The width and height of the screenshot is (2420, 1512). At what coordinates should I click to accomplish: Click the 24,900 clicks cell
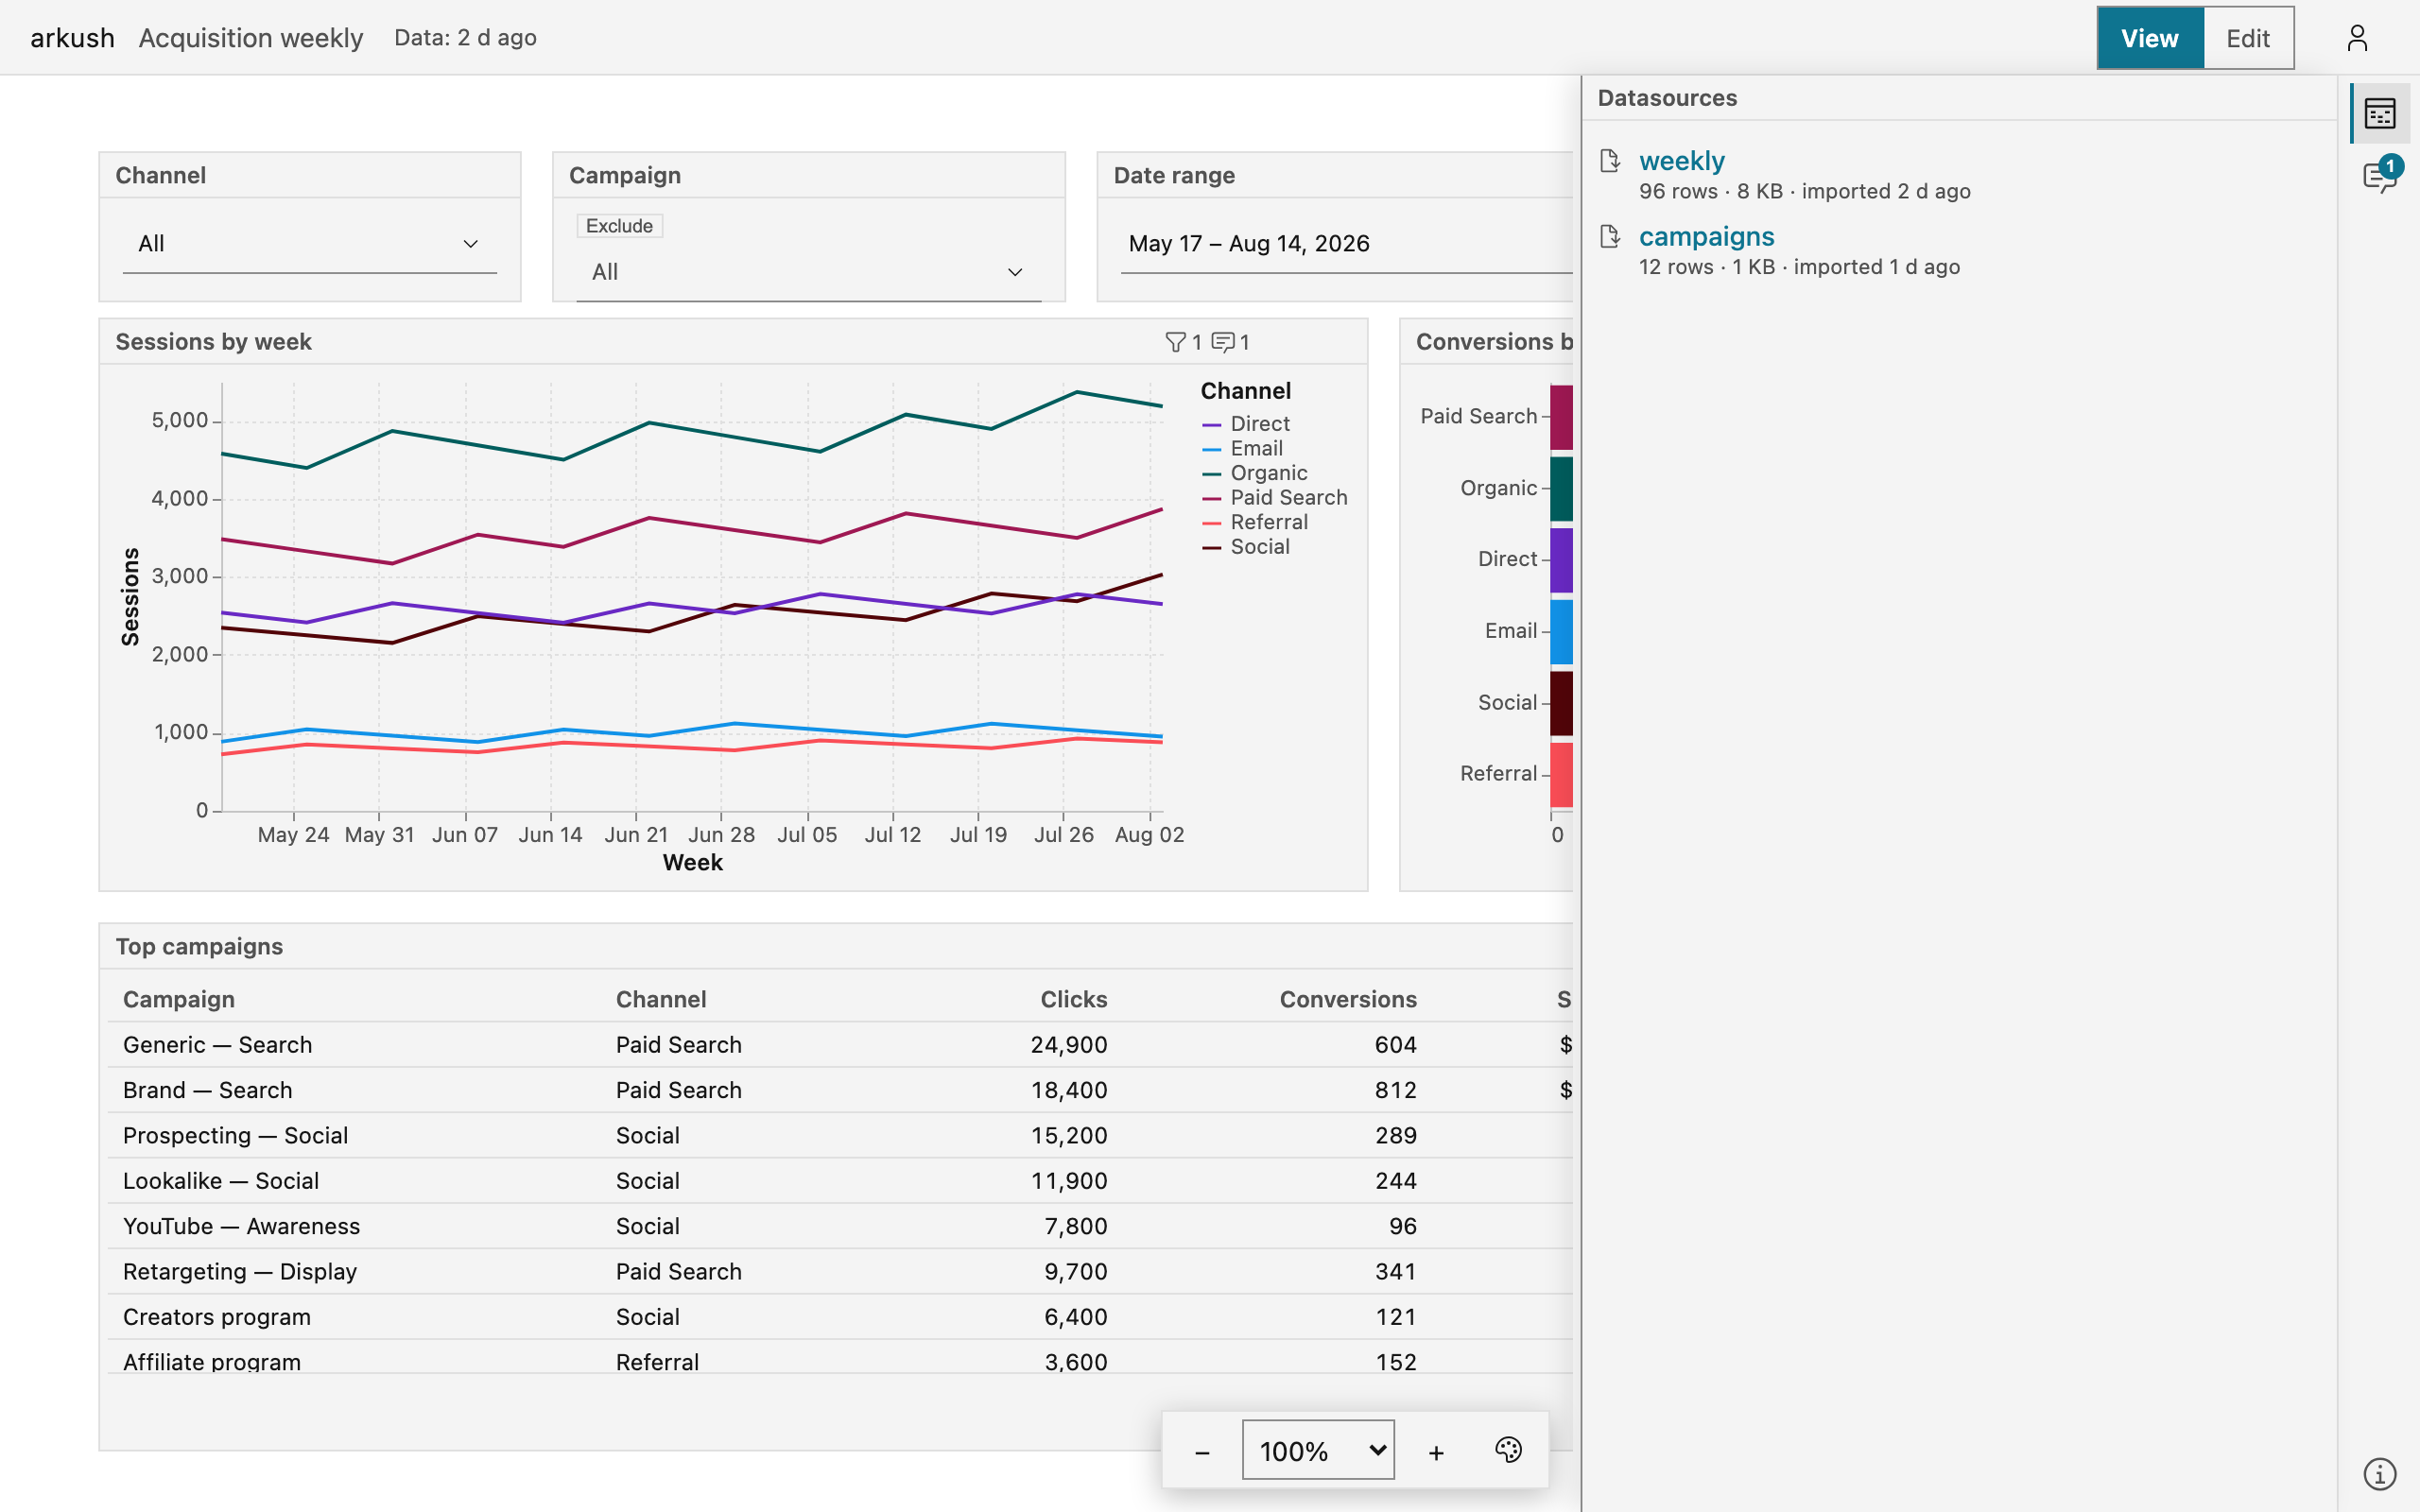click(1069, 1045)
